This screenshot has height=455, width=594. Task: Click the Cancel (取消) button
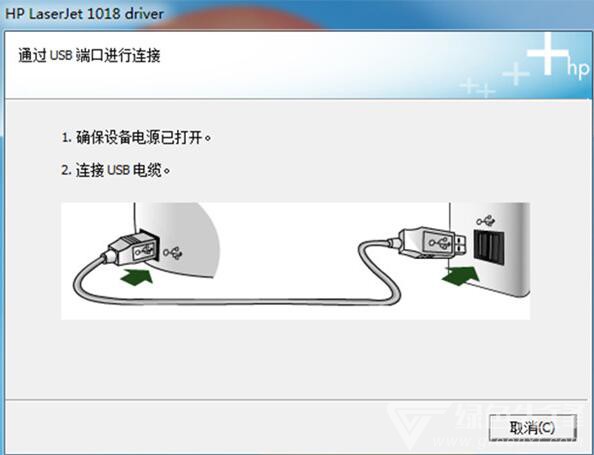pyautogui.click(x=533, y=428)
